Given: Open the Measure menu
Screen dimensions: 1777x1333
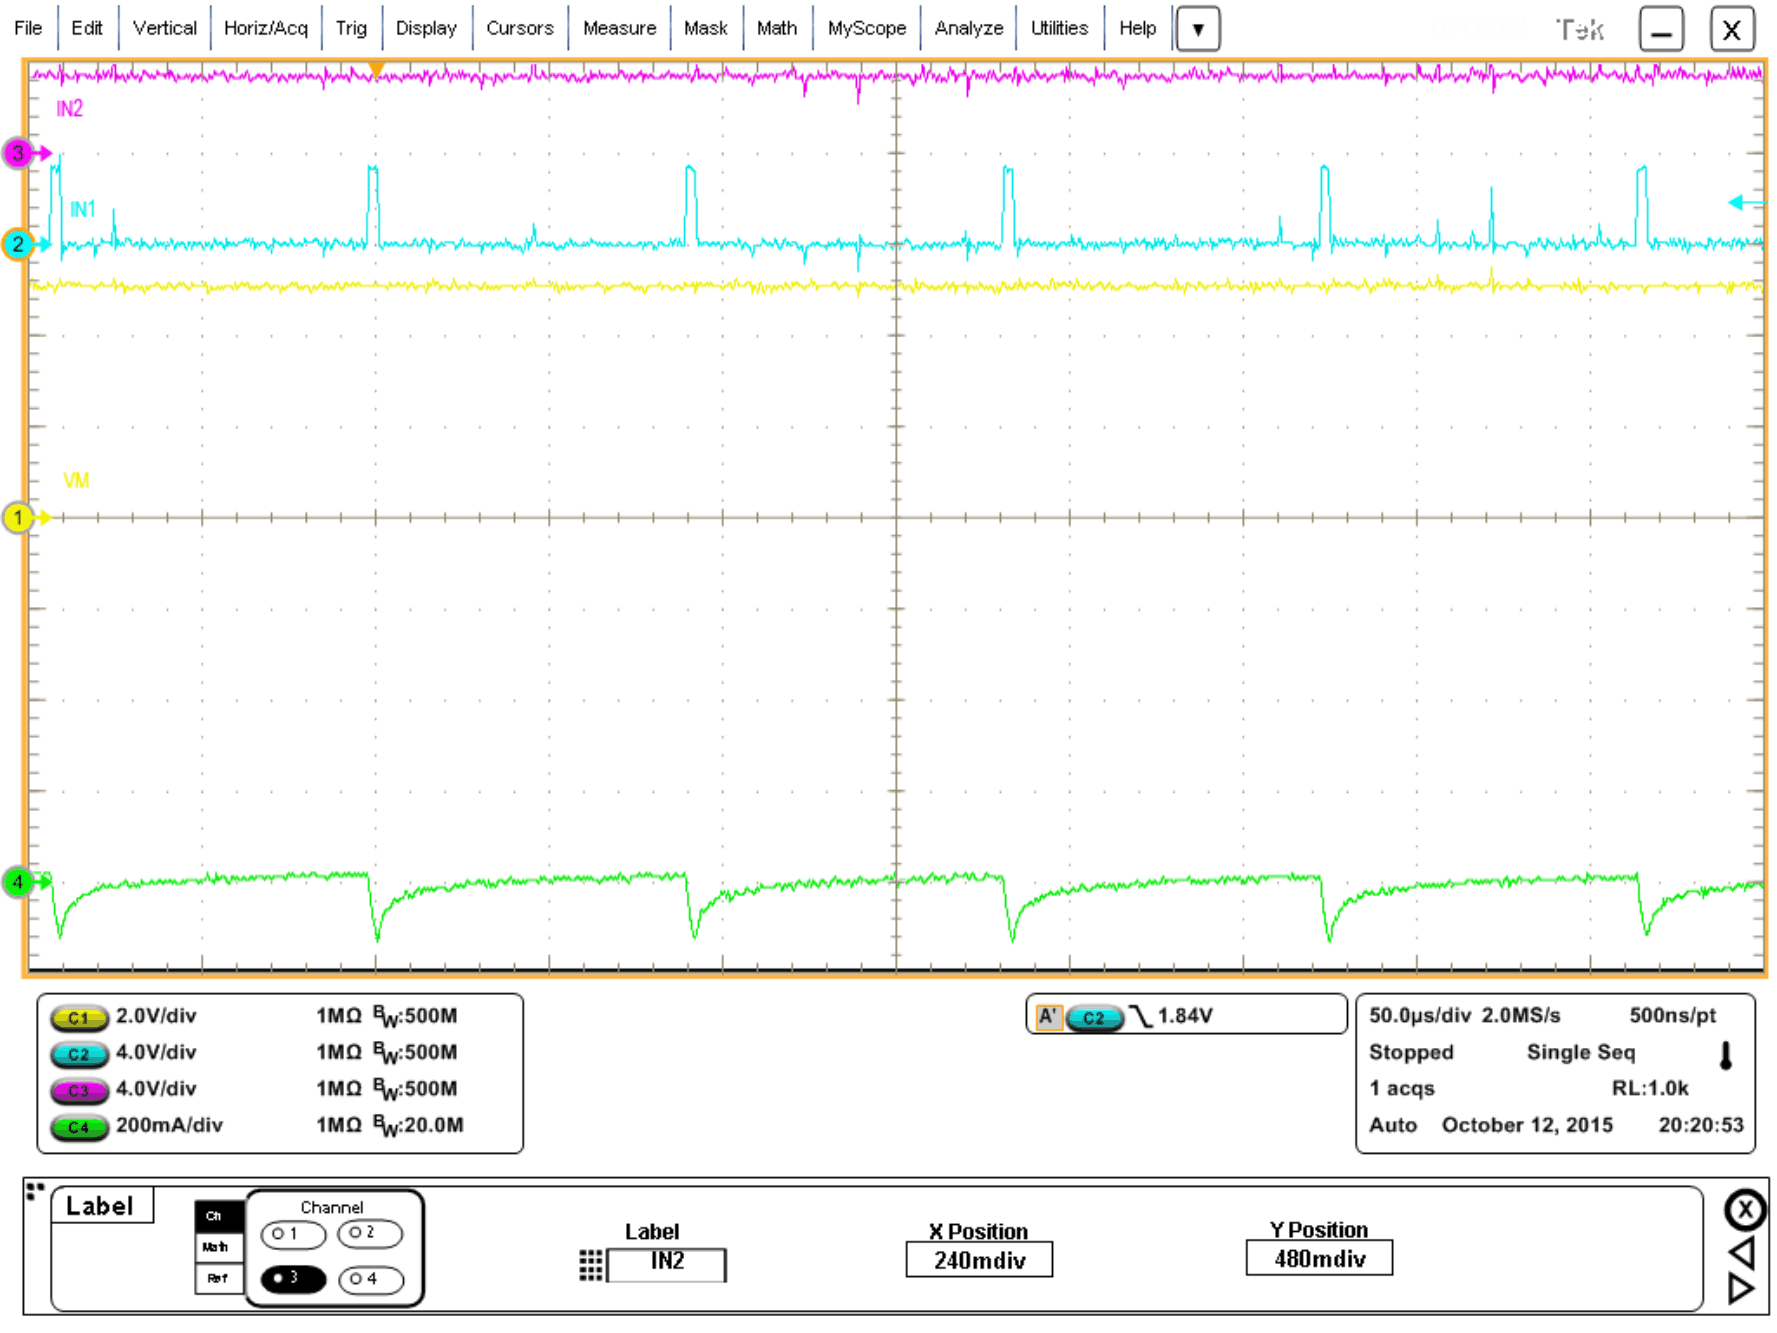Looking at the screenshot, I should coord(618,28).
